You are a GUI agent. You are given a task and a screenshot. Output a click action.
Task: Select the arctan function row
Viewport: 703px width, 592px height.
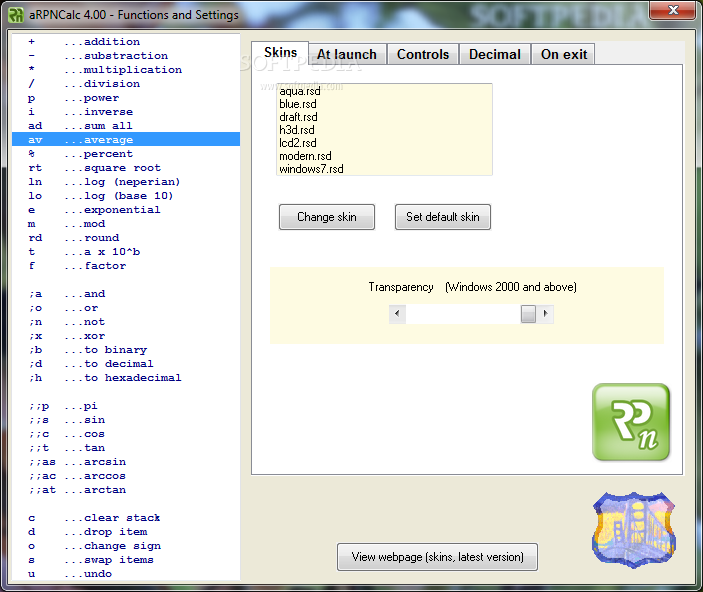[126, 490]
